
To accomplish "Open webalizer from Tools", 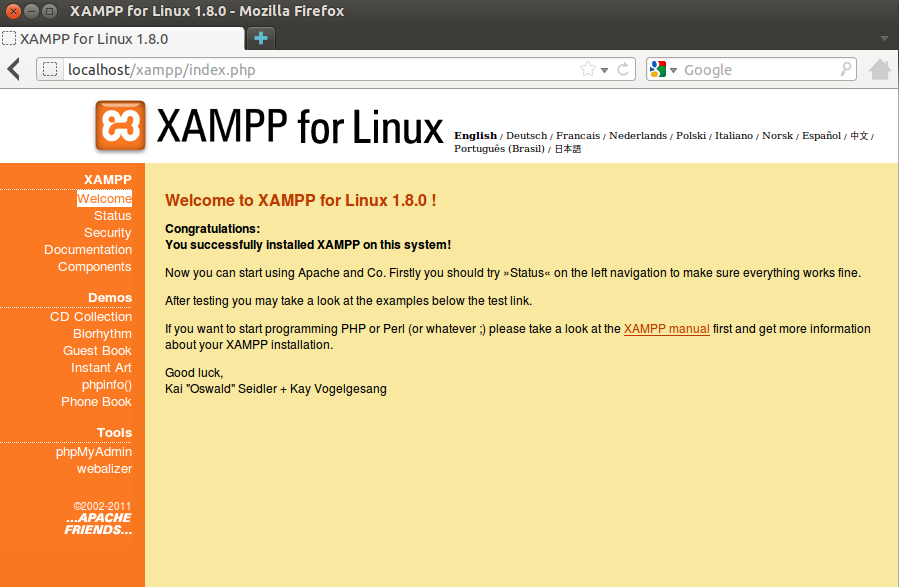I will [104, 468].
